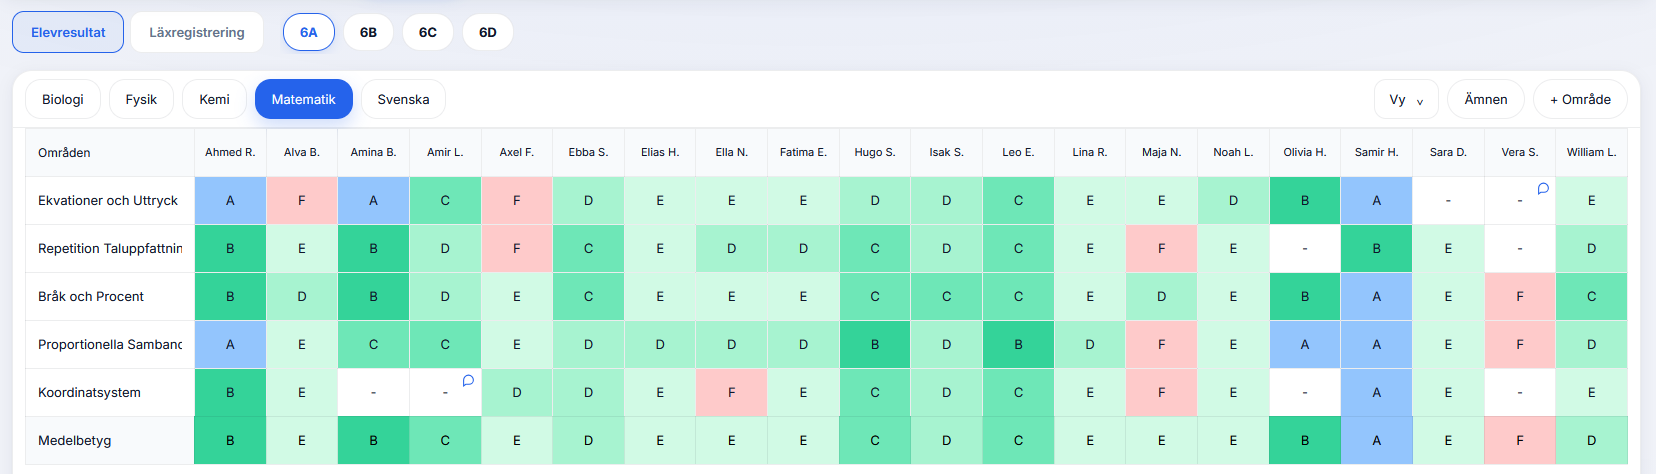Click Axel F. grade D in Koordinatsystem row
Image resolution: width=1656 pixels, height=474 pixels.
(x=517, y=392)
